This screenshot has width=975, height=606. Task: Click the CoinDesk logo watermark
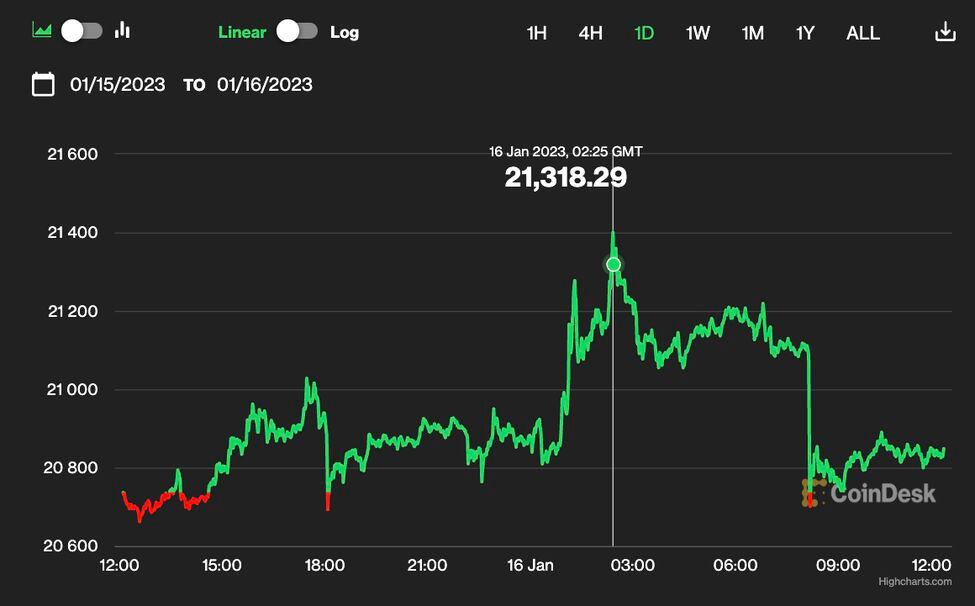pyautogui.click(x=869, y=492)
